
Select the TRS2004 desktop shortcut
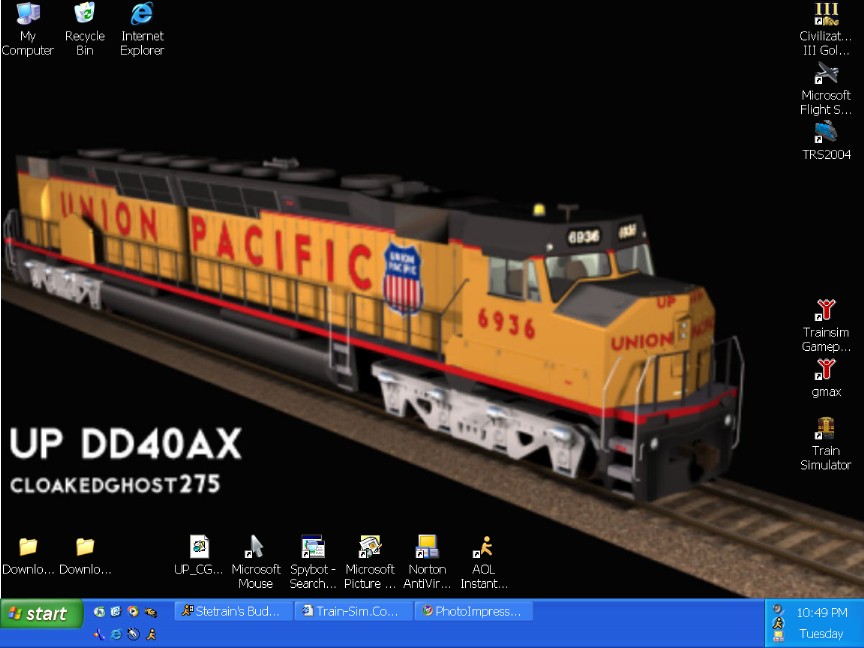(x=826, y=141)
